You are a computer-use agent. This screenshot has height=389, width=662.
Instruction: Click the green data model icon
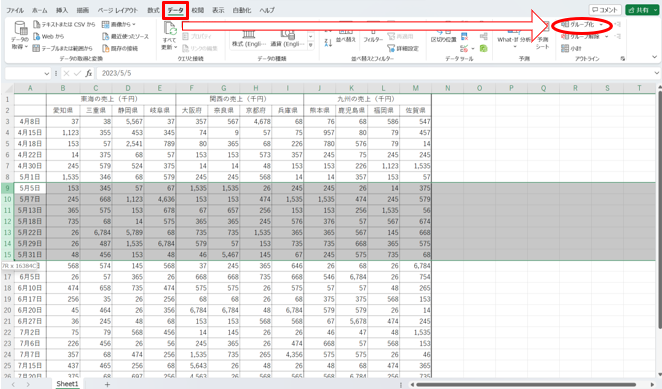(x=483, y=49)
